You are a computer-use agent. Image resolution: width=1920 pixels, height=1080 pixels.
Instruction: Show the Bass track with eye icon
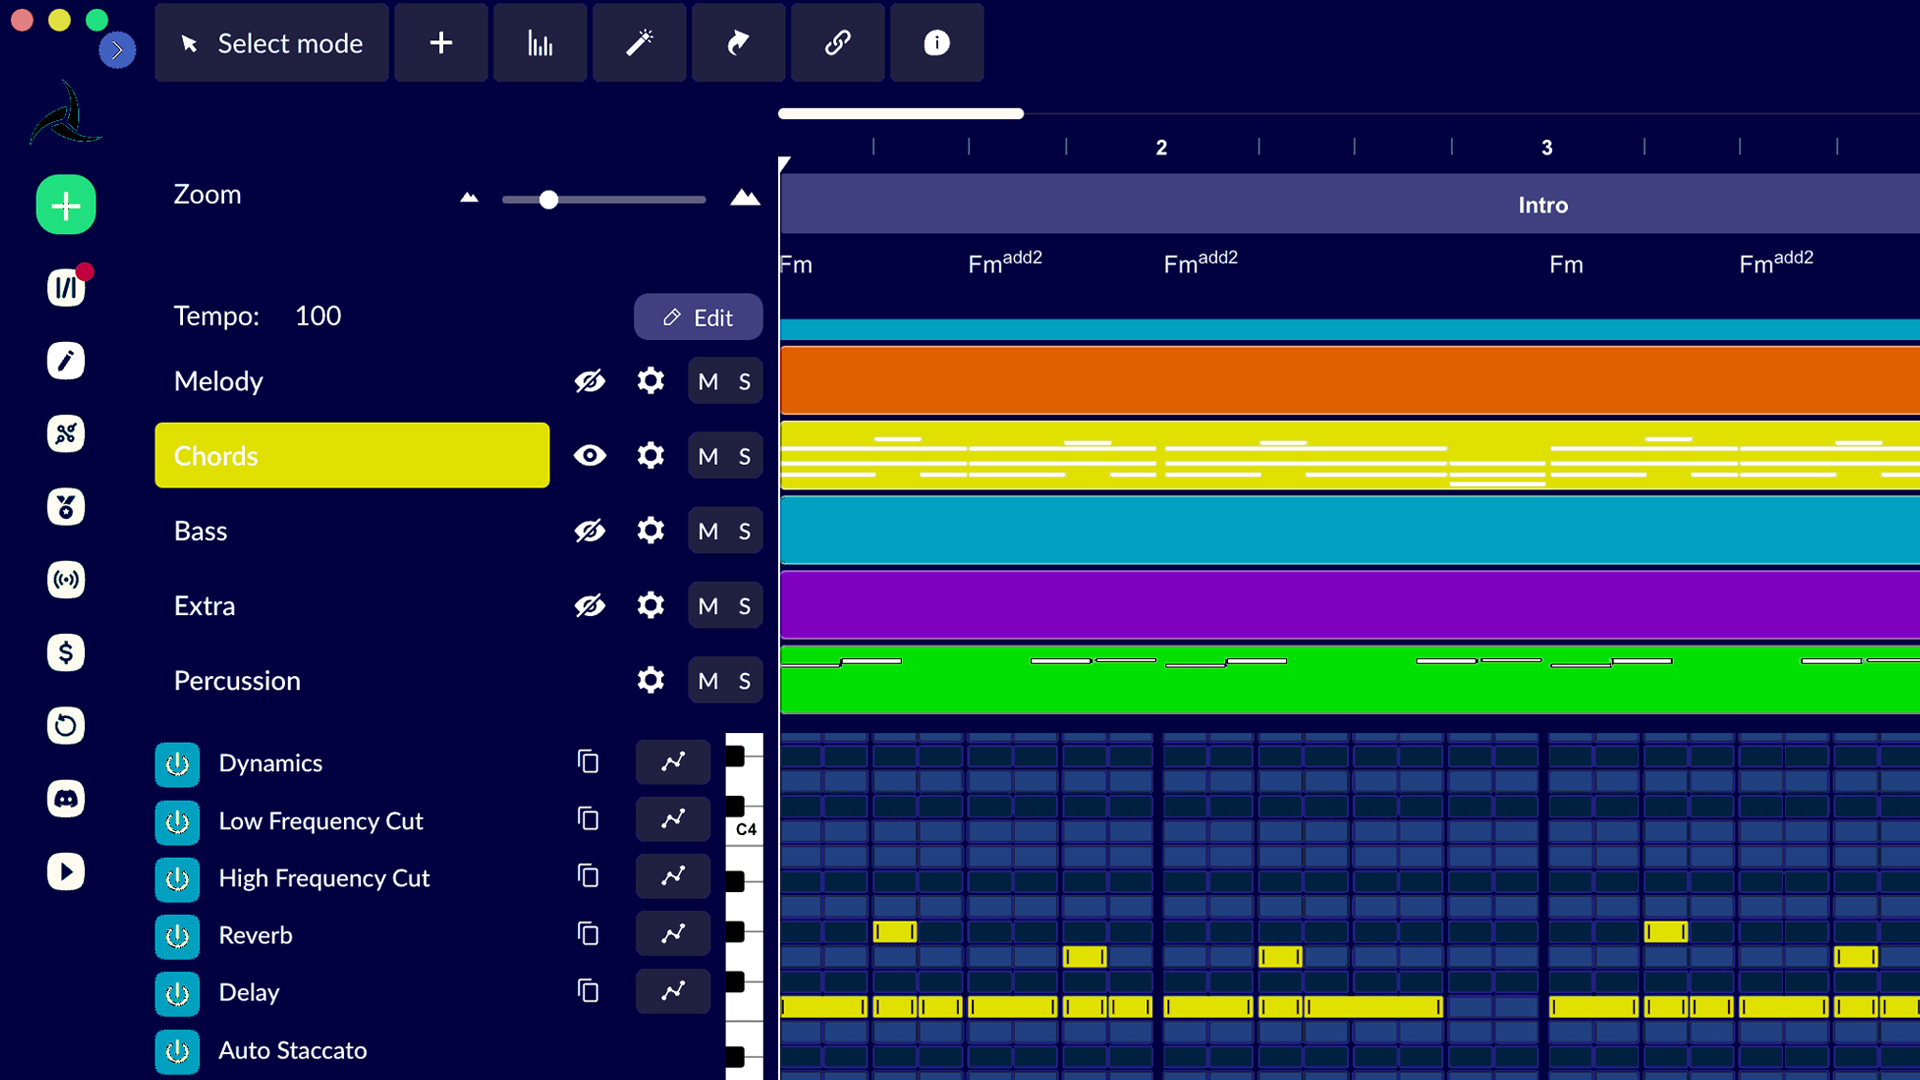pos(590,531)
